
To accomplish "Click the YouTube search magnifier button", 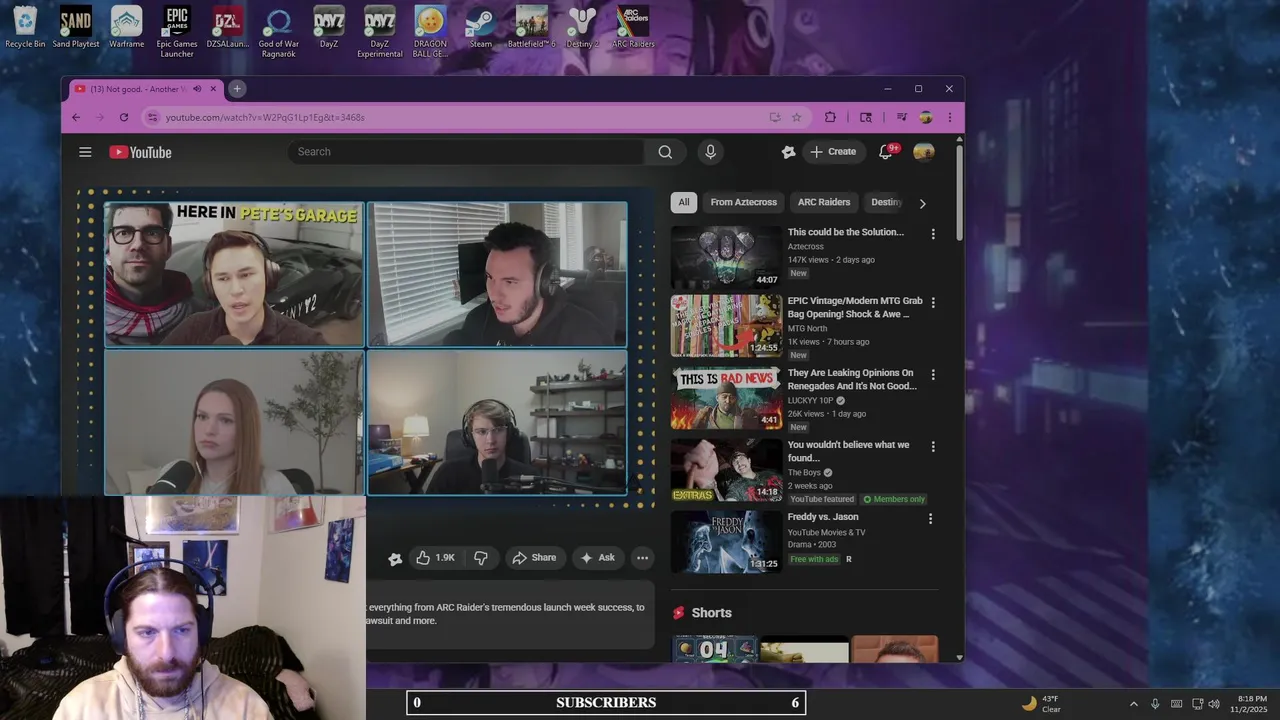I will tap(665, 152).
